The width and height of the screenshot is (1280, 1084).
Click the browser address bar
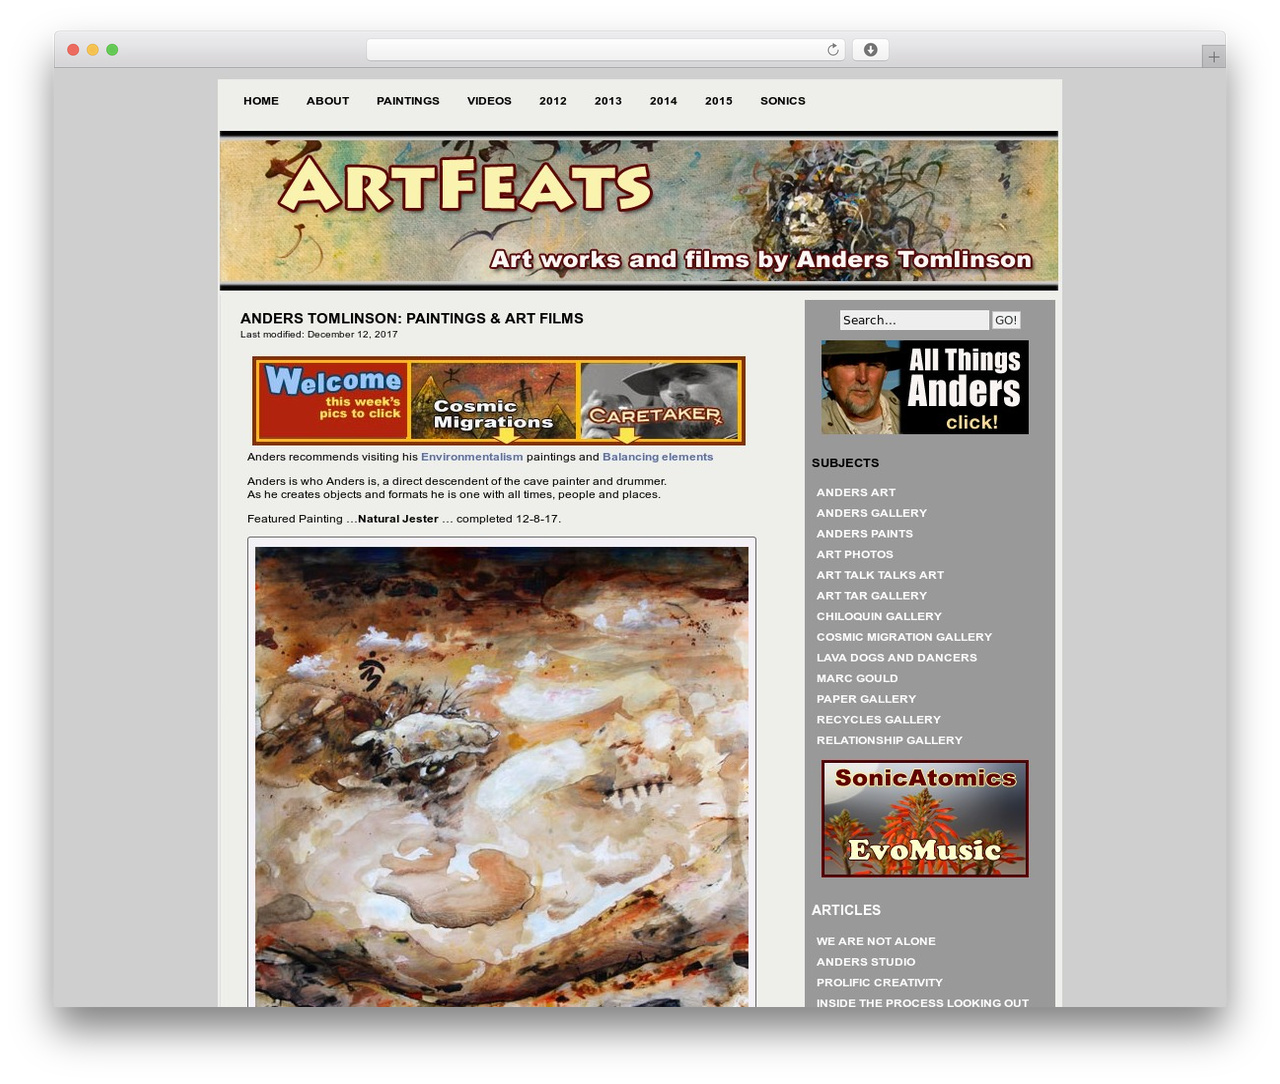click(605, 50)
